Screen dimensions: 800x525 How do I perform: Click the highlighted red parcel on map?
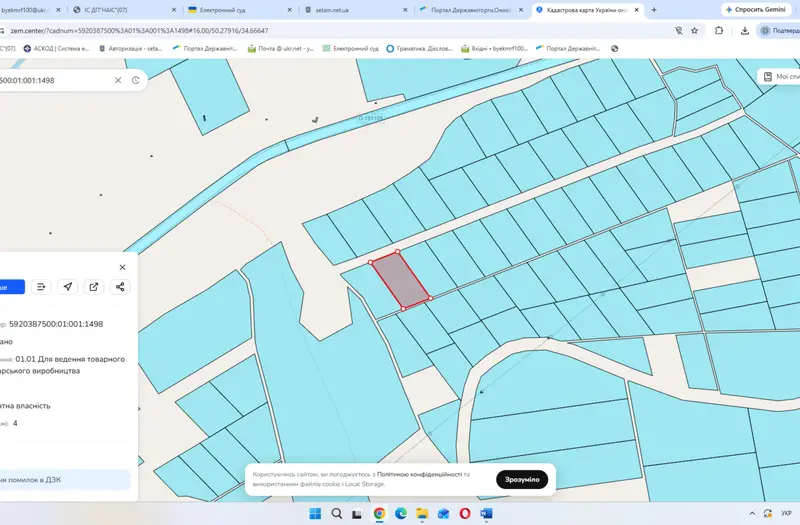[401, 280]
